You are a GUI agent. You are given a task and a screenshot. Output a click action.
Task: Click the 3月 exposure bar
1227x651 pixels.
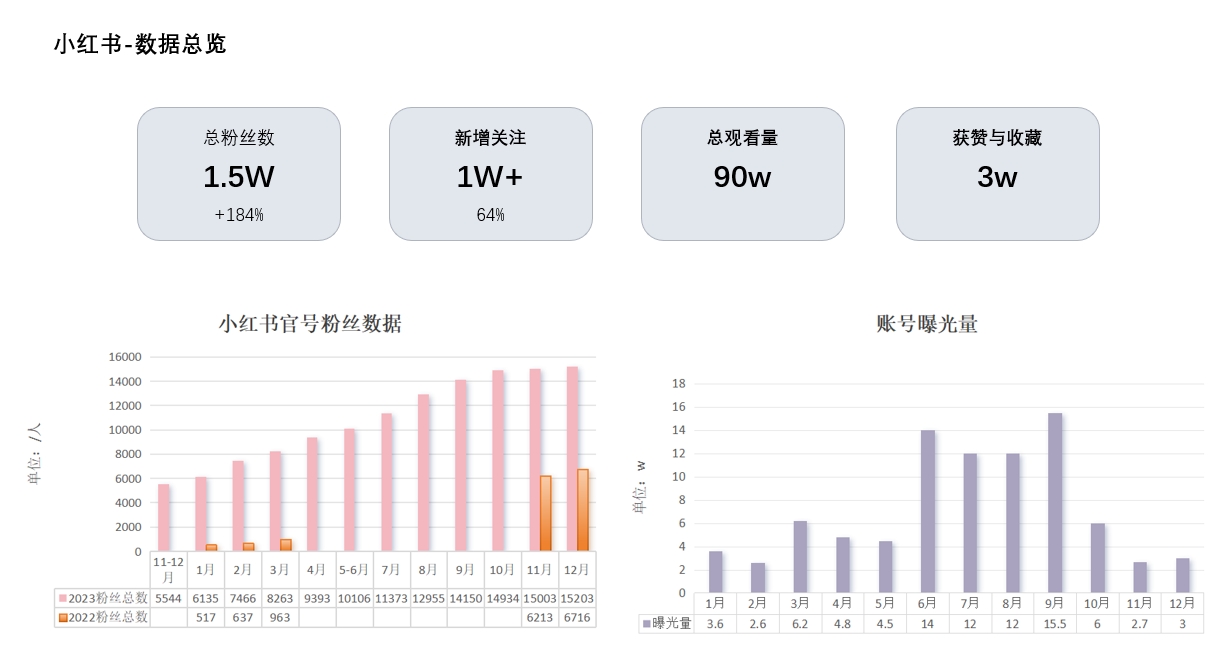pyautogui.click(x=800, y=557)
